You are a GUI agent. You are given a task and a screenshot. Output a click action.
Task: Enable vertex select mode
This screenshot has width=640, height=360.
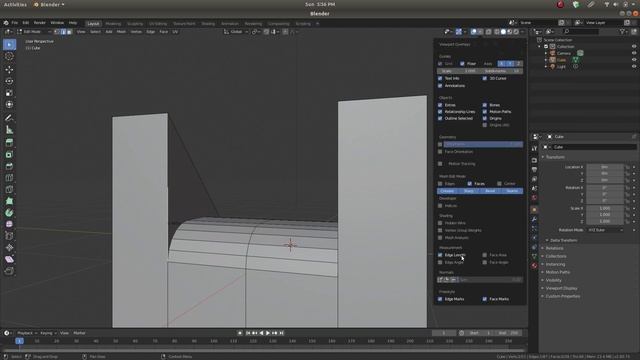(57, 31)
